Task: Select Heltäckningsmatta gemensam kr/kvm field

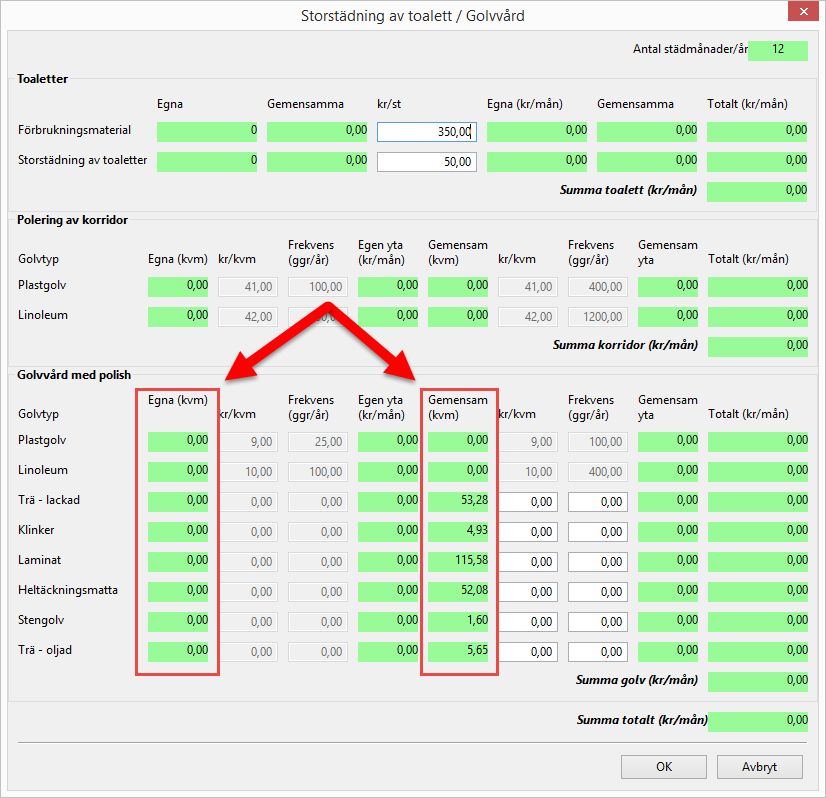Action: pyautogui.click(x=527, y=591)
